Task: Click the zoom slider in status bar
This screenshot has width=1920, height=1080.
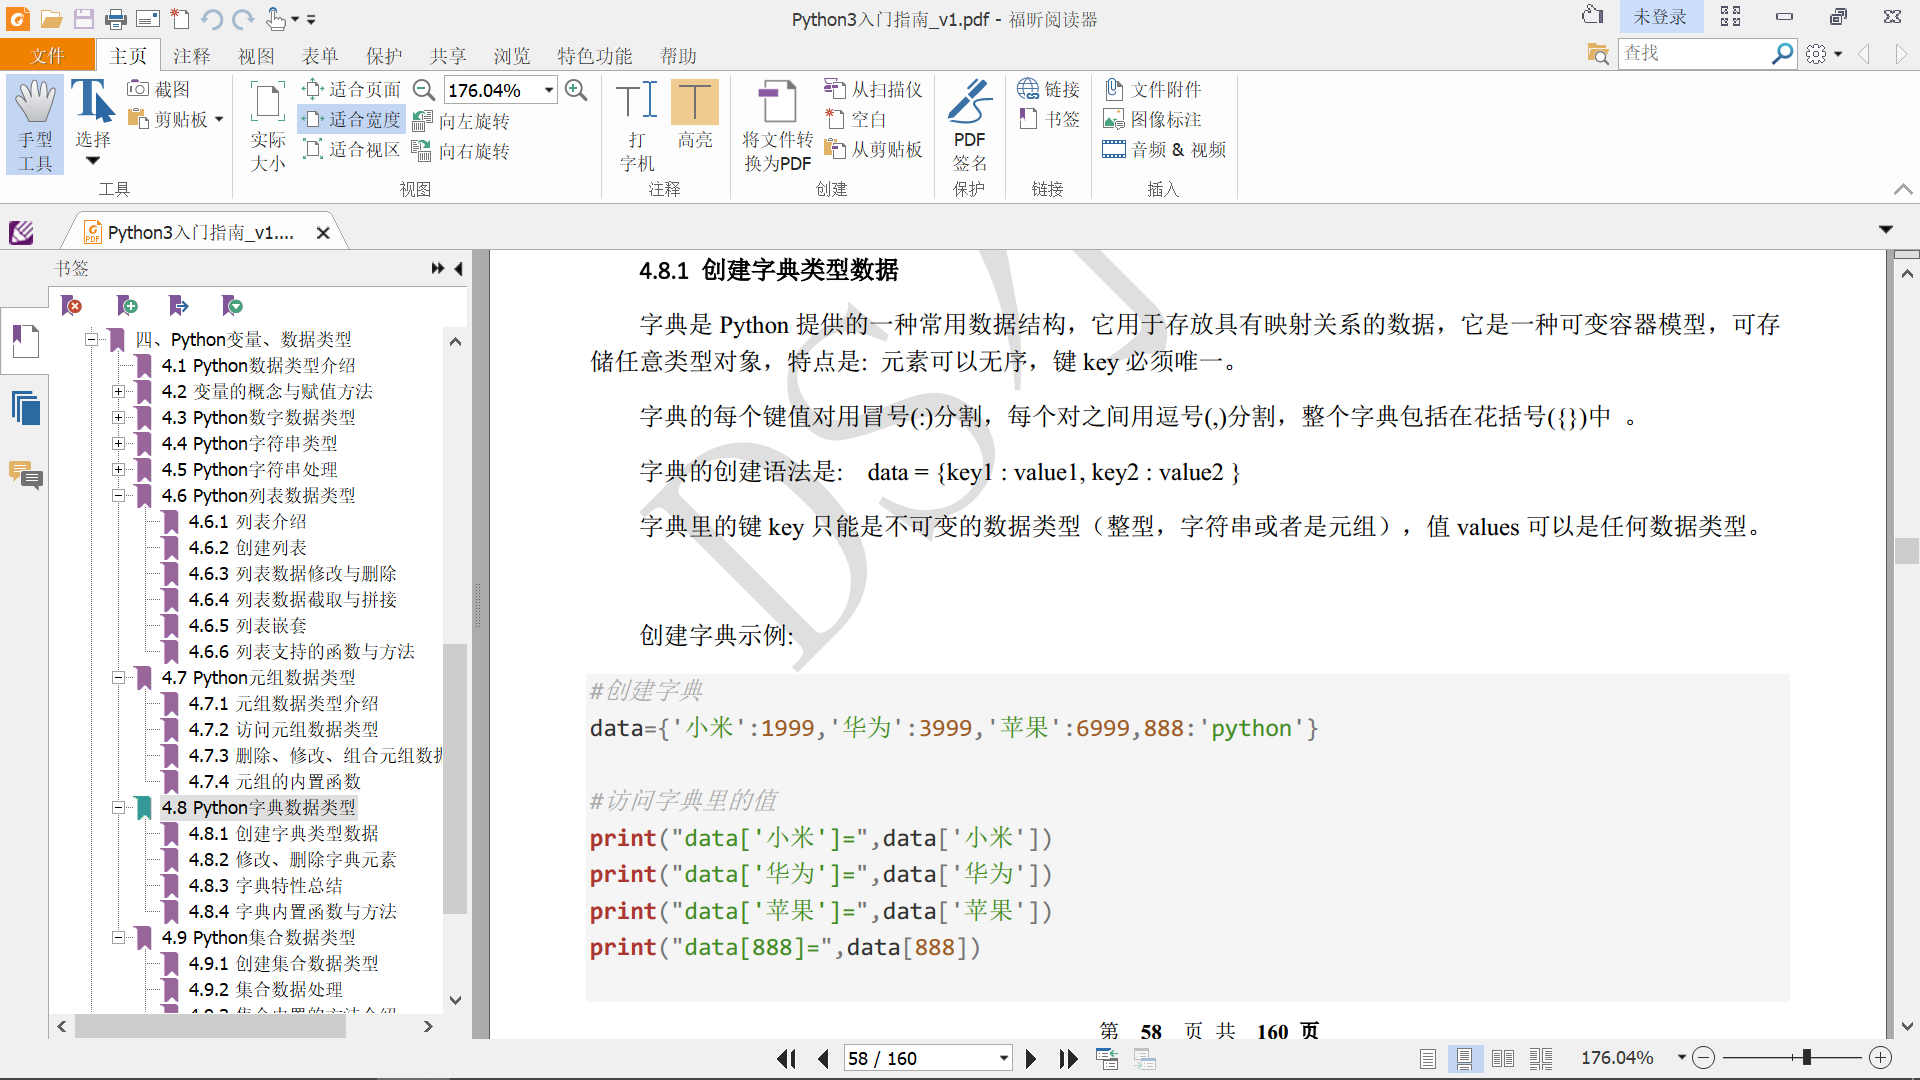Action: [1806, 1057]
